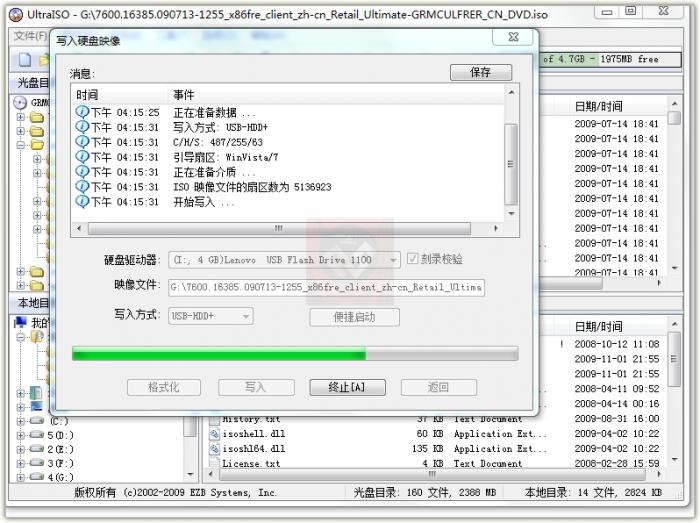The width and height of the screenshot is (700, 523).
Task: Click the History.txt file icon
Action: [x=215, y=419]
